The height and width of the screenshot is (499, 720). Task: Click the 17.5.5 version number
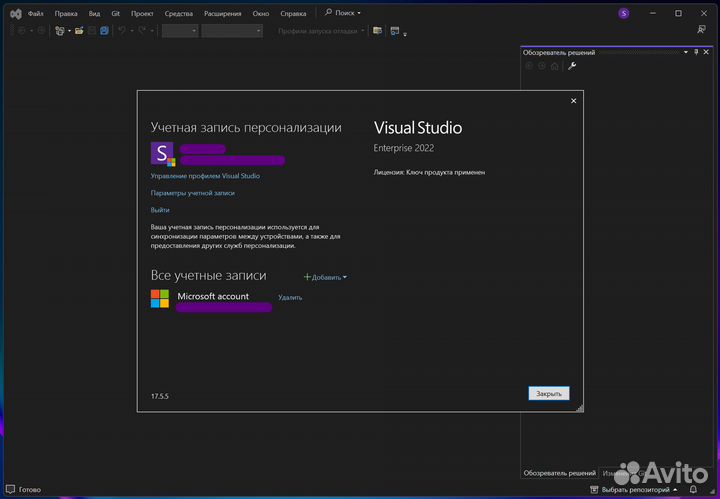pyautogui.click(x=160, y=396)
